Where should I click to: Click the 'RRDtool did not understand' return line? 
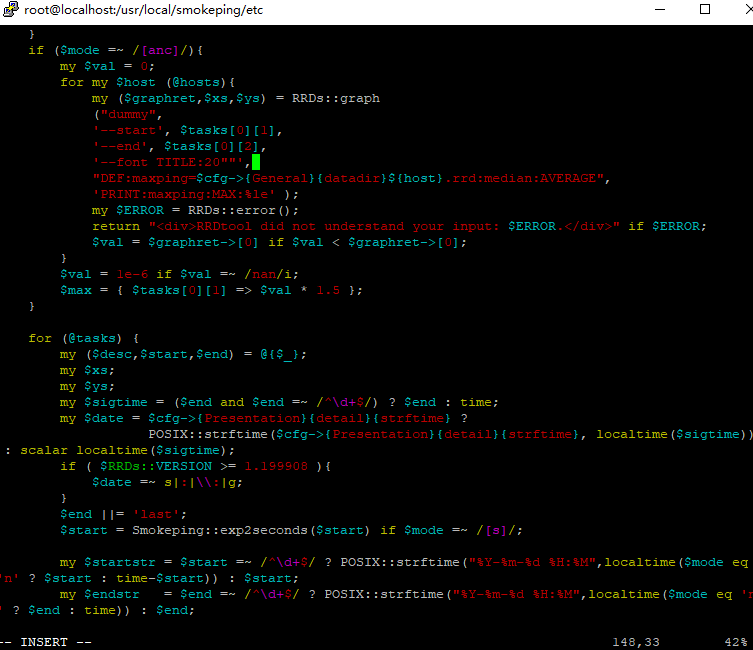point(399,226)
